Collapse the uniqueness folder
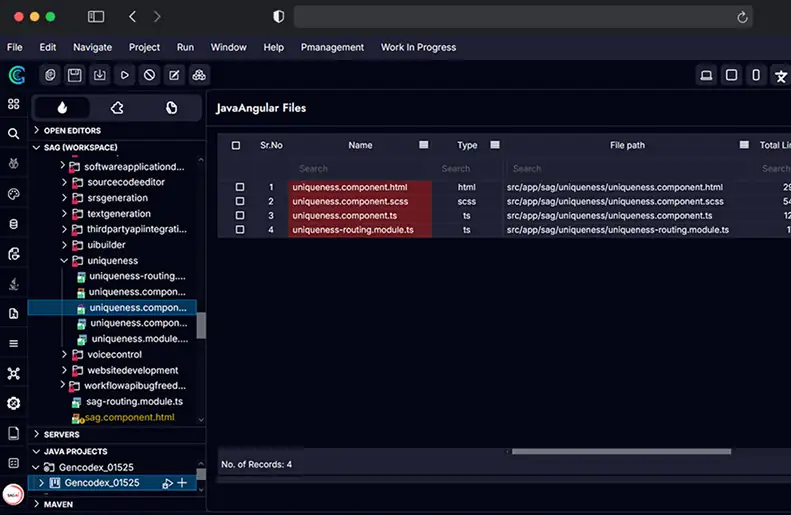 [64, 260]
